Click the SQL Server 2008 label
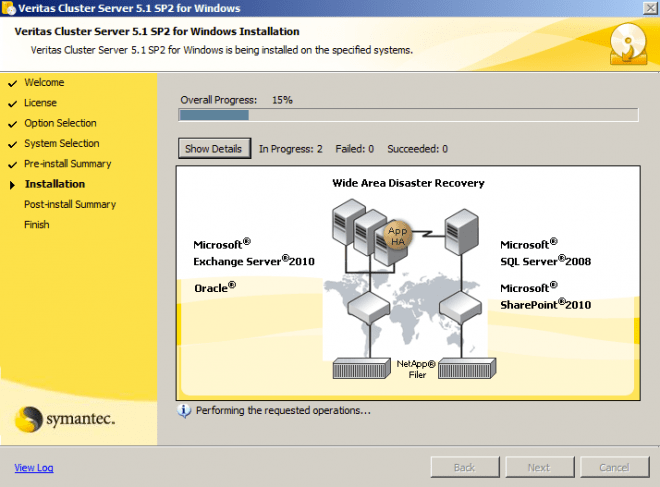Screen dimensions: 660x487 [546, 261]
